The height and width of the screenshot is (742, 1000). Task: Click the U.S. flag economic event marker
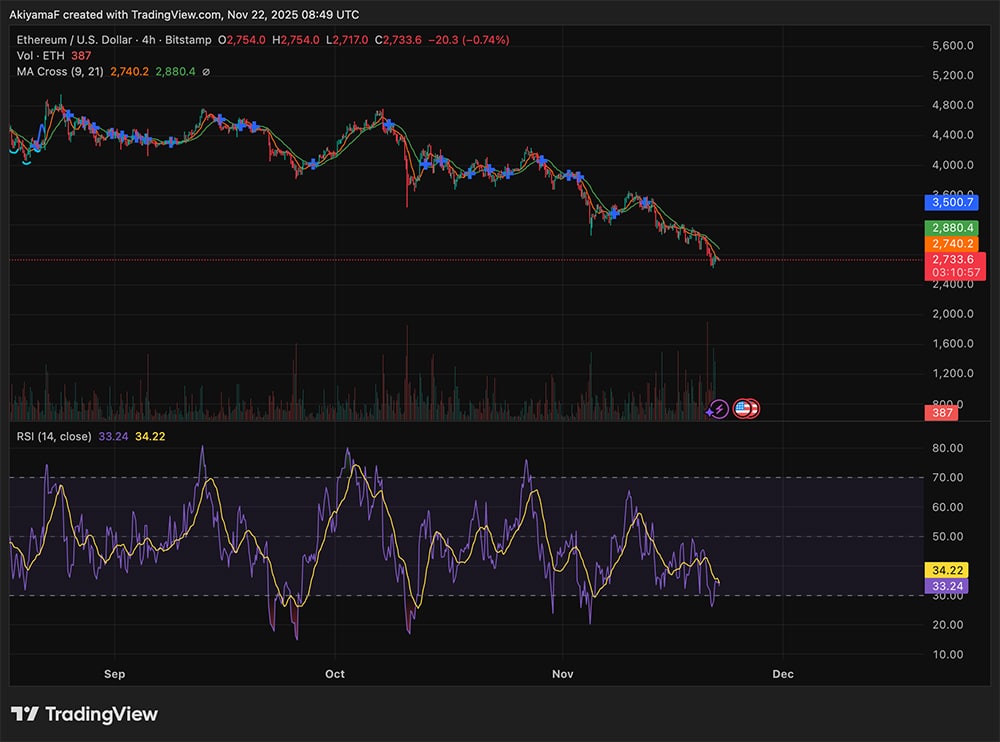740,409
